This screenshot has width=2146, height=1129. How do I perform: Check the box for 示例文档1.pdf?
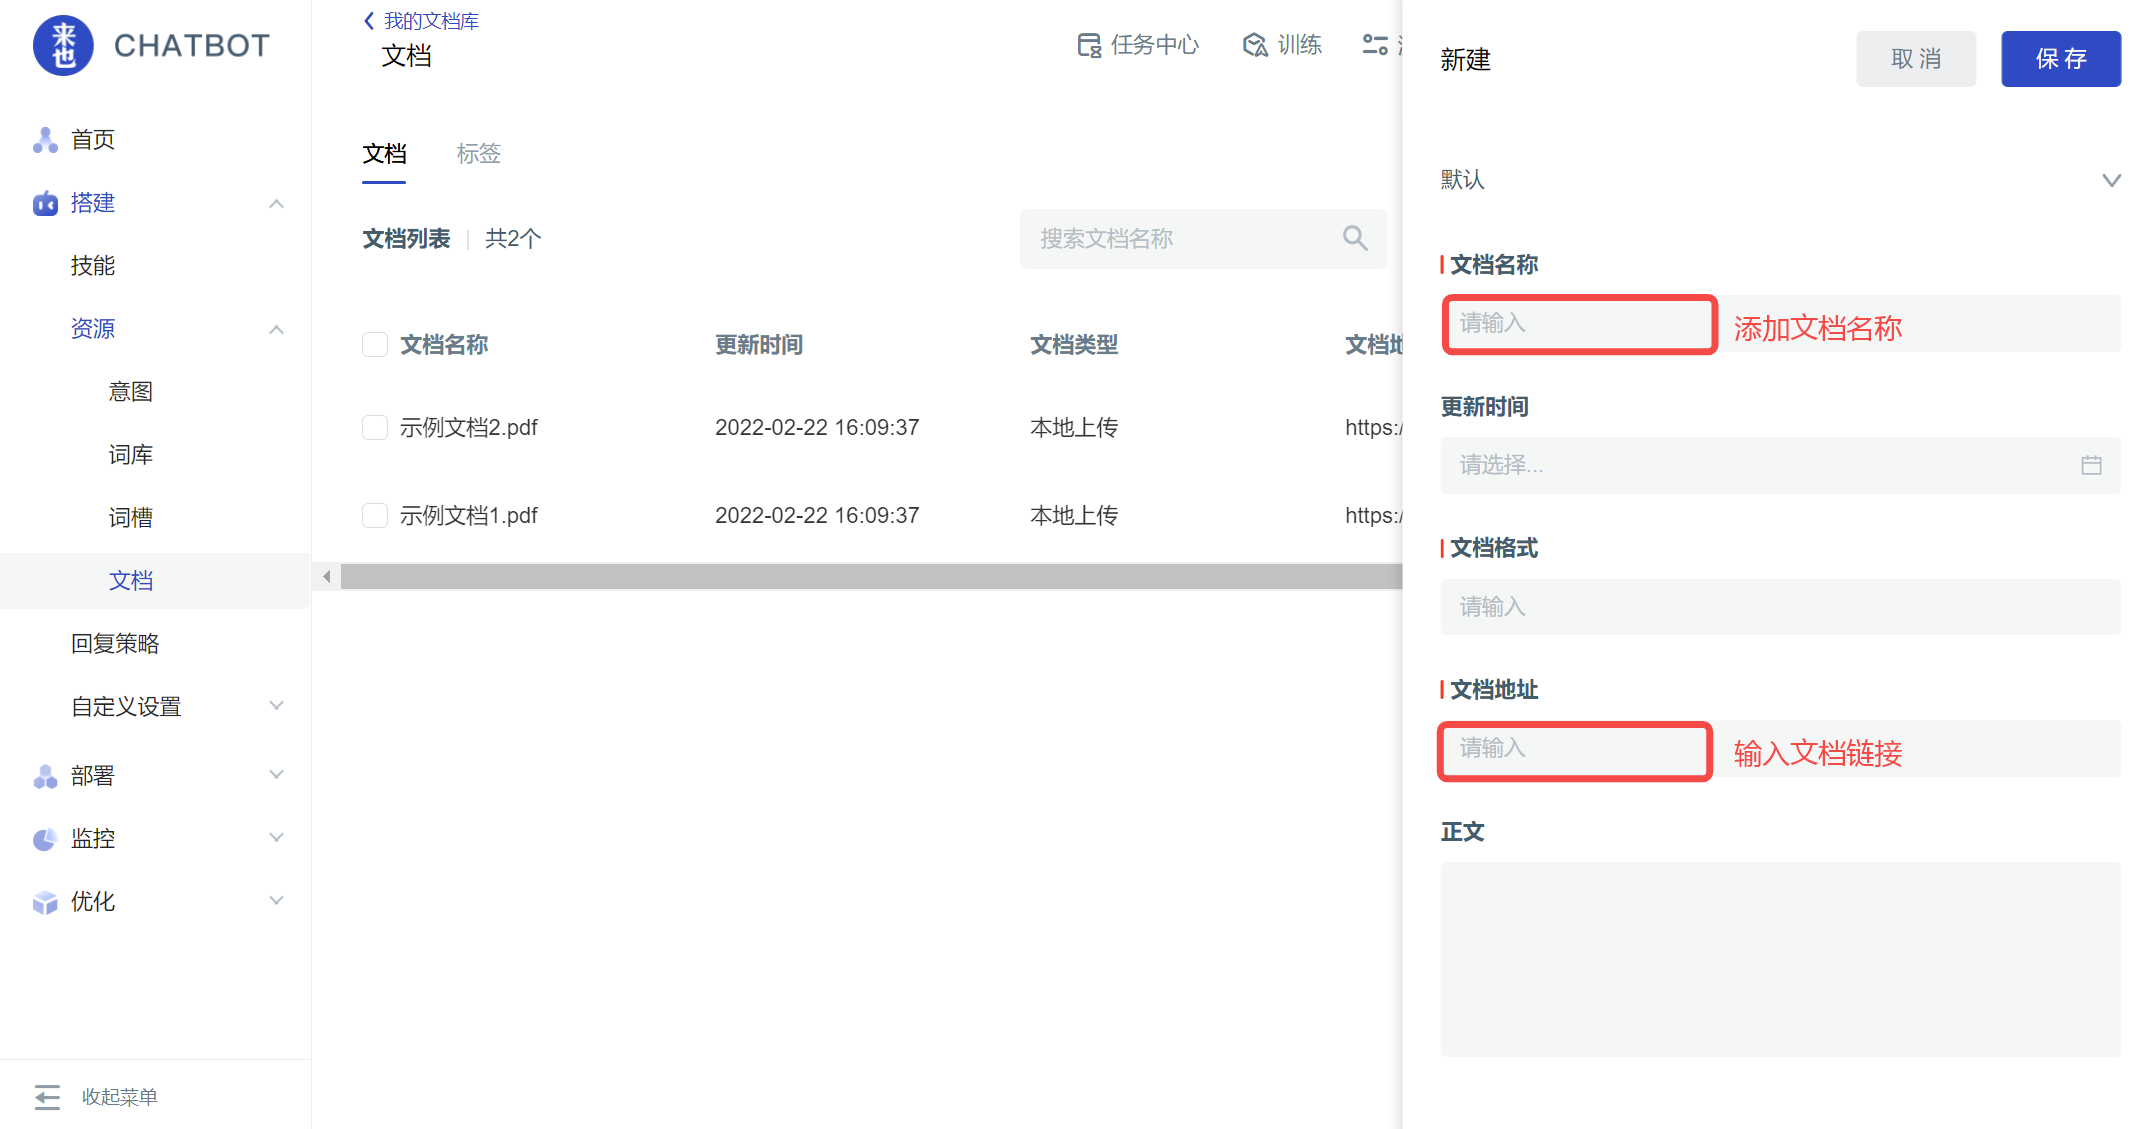pos(375,516)
